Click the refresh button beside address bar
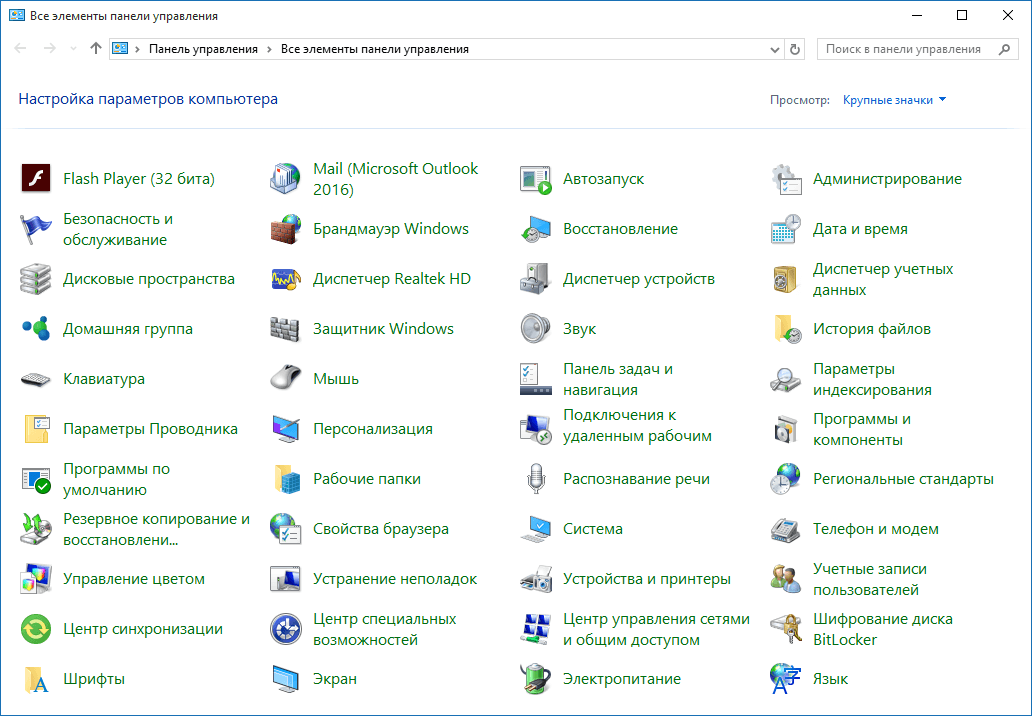Viewport: 1032px width, 716px height. [x=796, y=49]
